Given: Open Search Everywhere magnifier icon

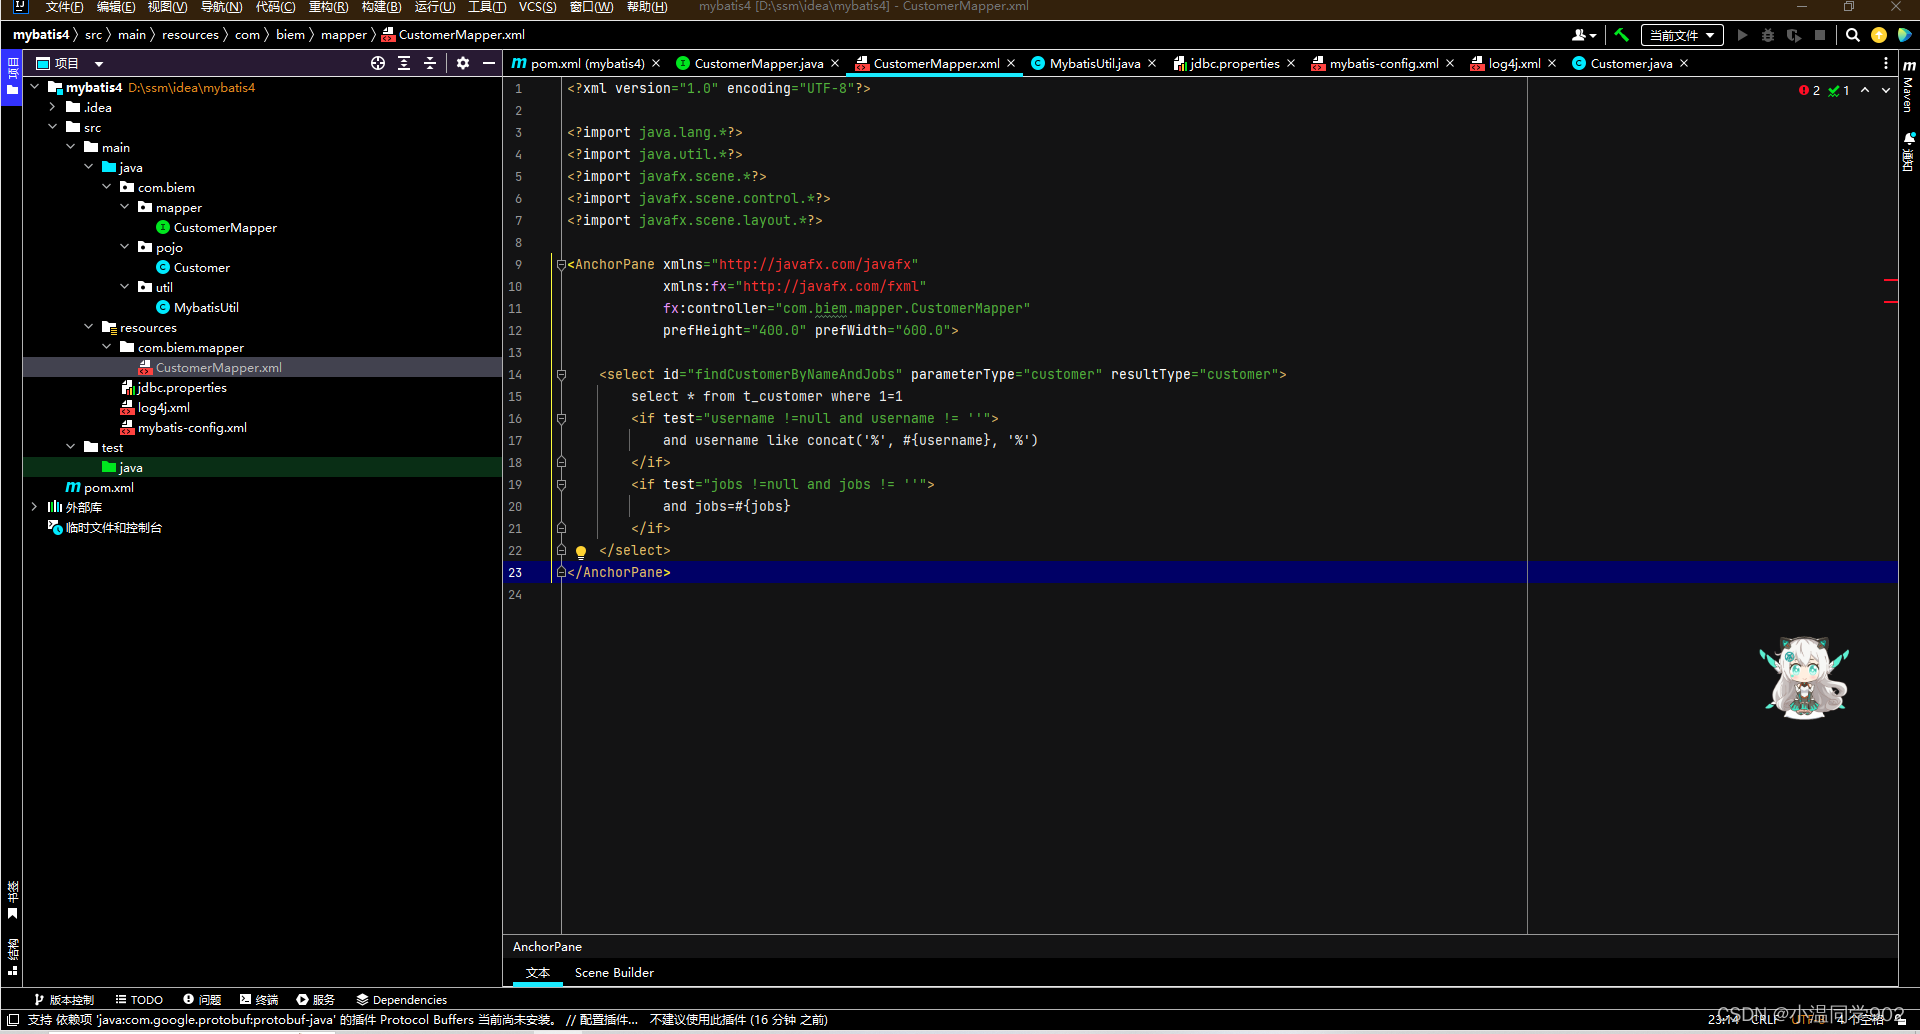Looking at the screenshot, I should [x=1852, y=35].
